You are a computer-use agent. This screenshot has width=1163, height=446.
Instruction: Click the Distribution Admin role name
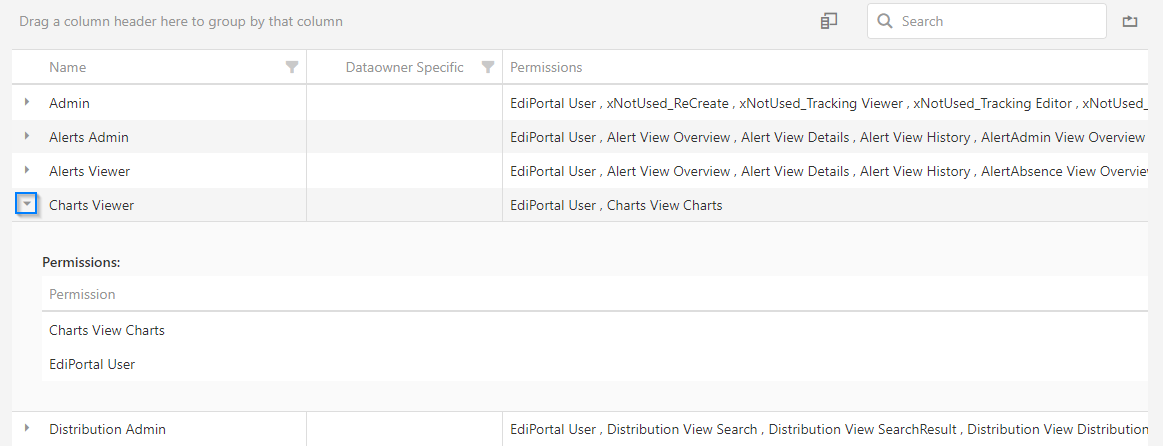pos(107,429)
